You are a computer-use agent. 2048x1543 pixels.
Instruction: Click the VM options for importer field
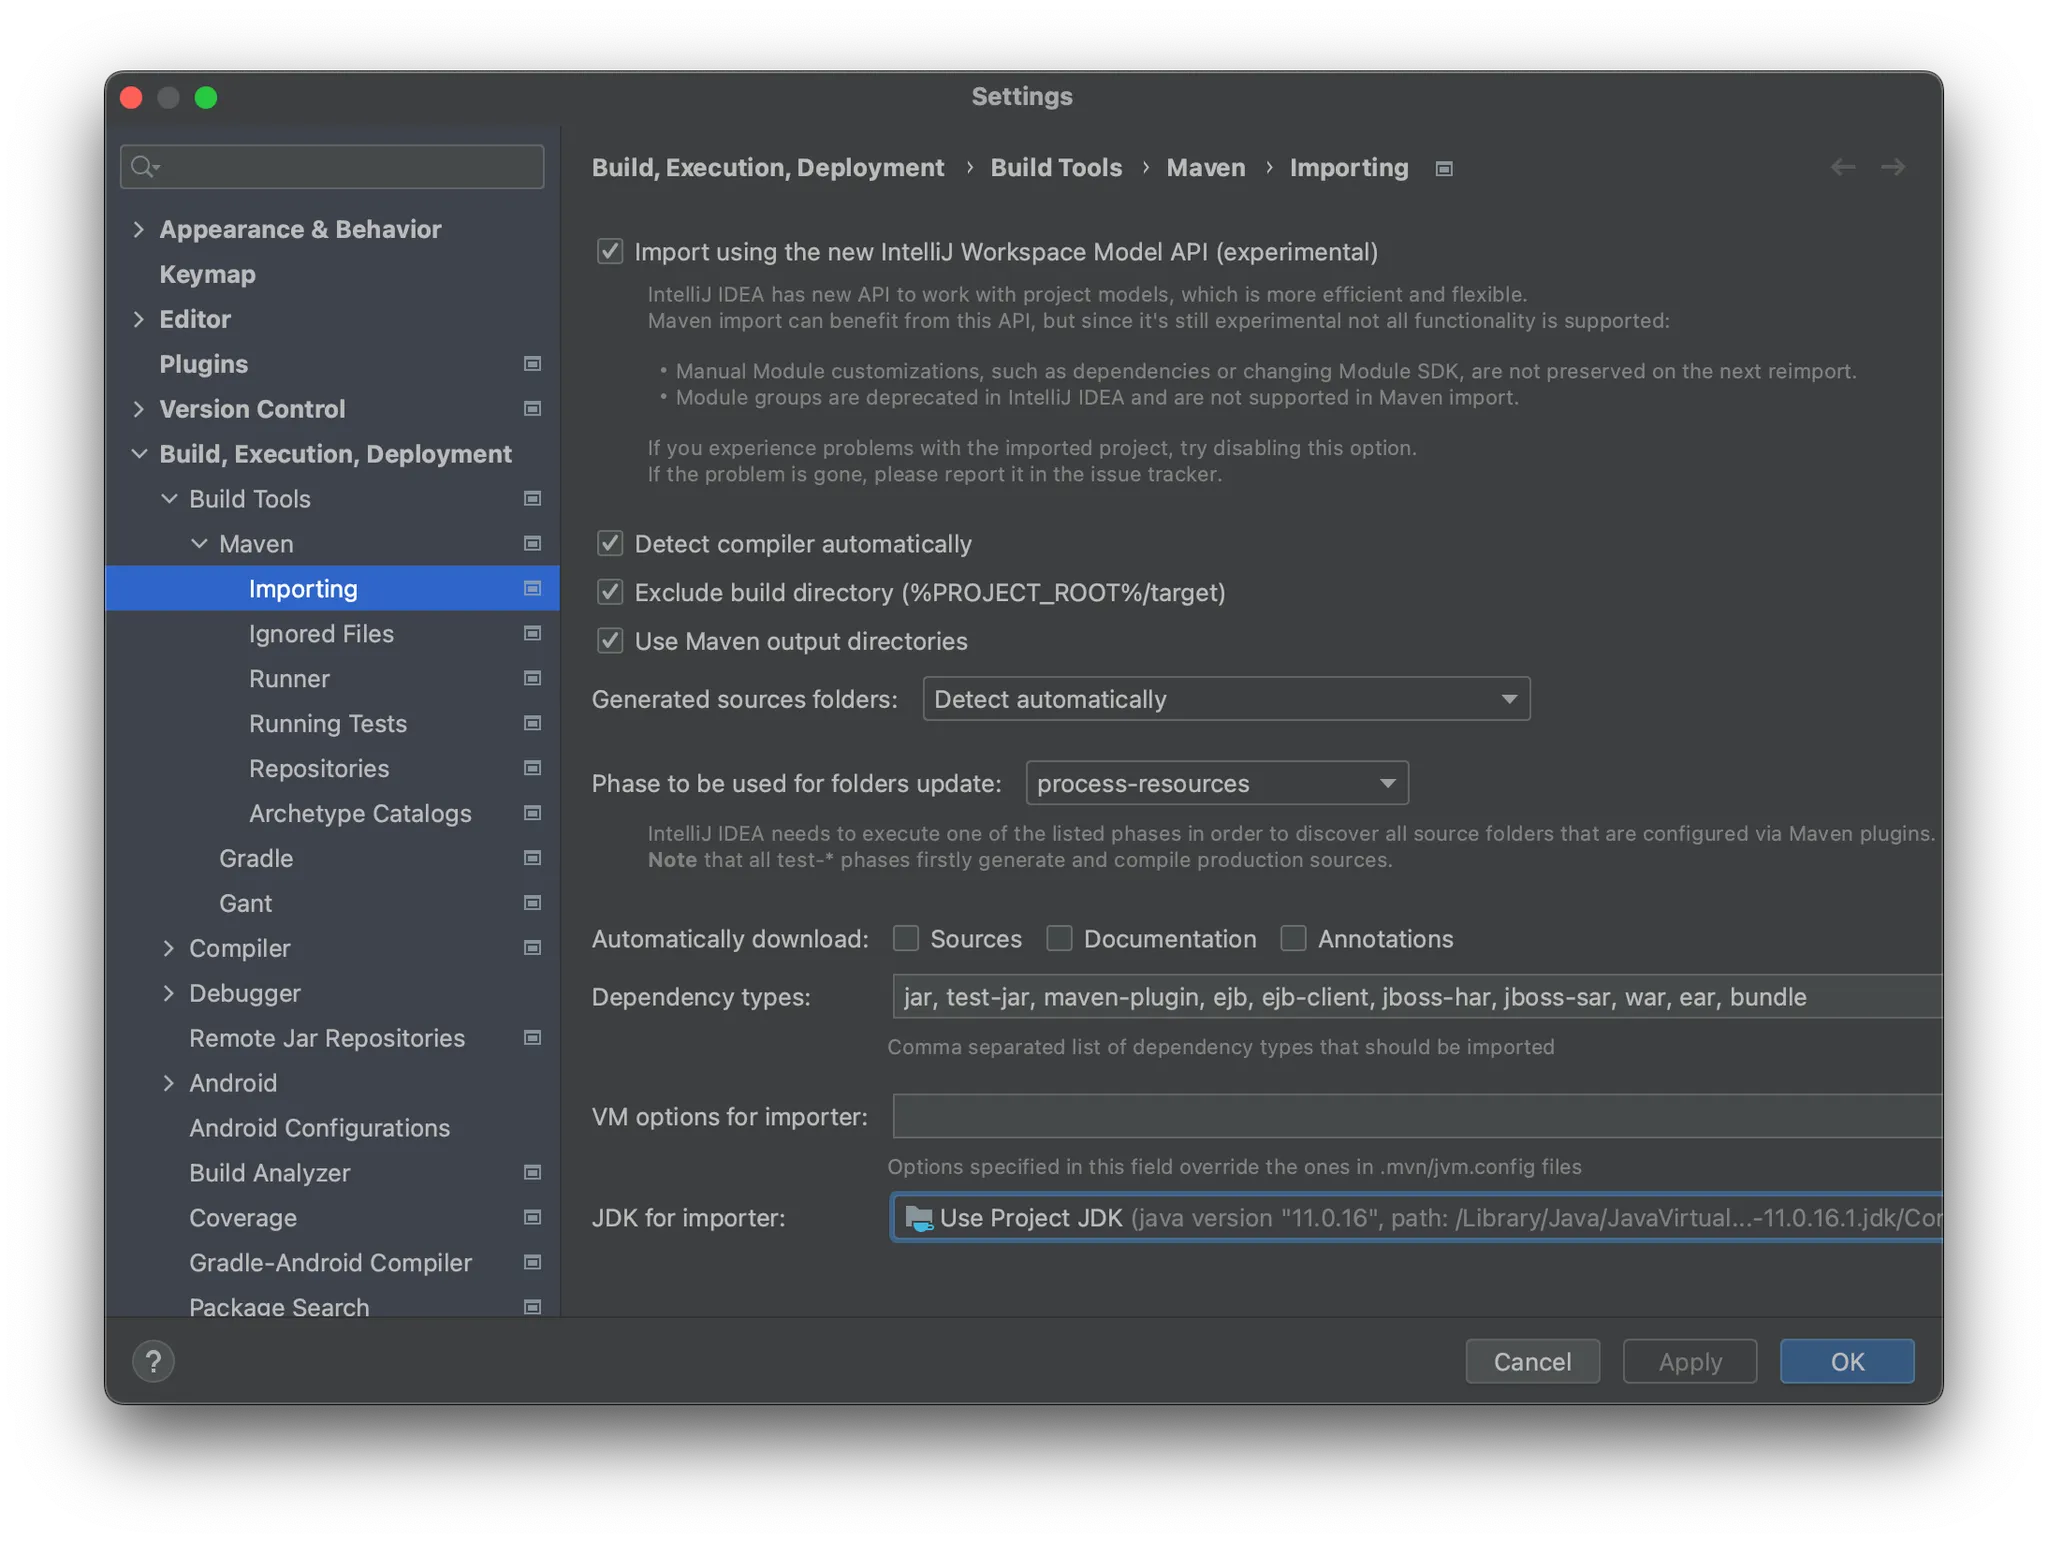click(1415, 1116)
